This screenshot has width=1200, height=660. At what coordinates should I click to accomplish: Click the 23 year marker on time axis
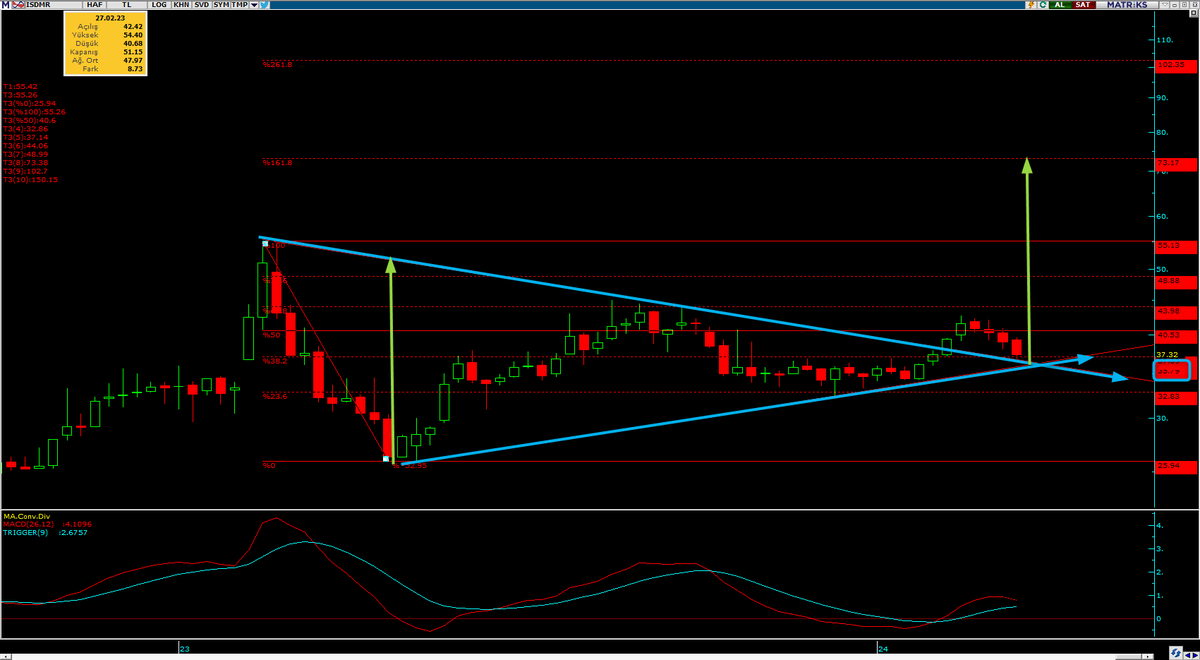pos(184,649)
